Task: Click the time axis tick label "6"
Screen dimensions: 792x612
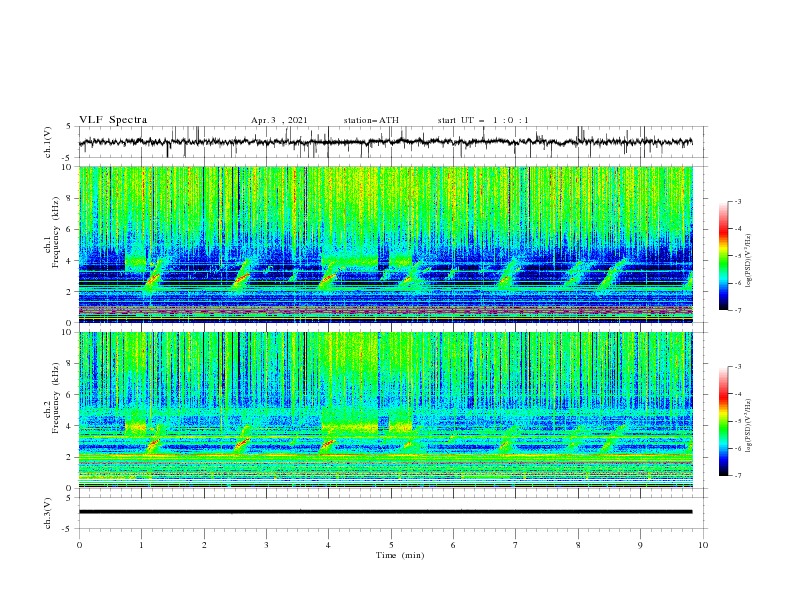Action: click(x=453, y=545)
